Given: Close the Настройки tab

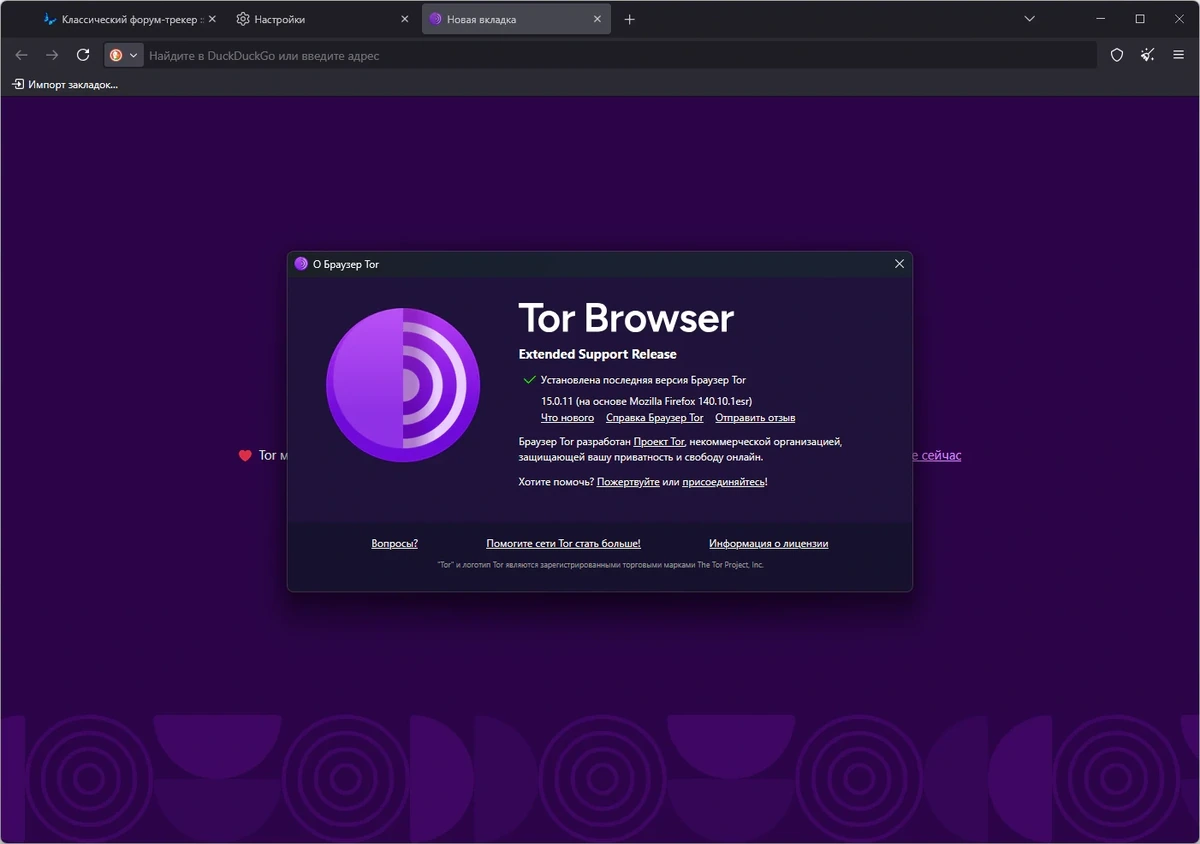Looking at the screenshot, I should pyautogui.click(x=404, y=19).
